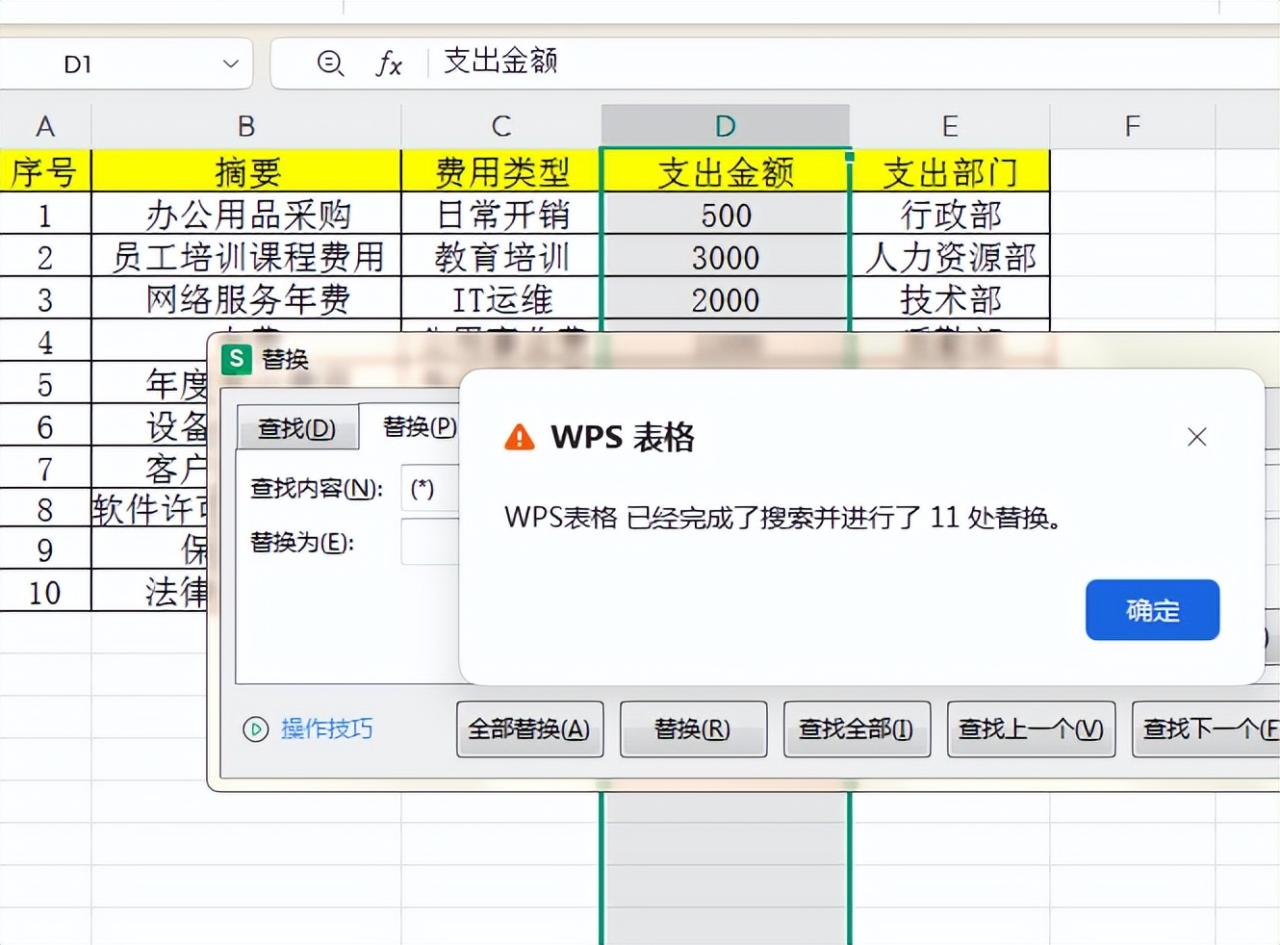Viewport: 1280px width, 945px height.
Task: Select the 费用类型 header cell
Action: click(501, 171)
